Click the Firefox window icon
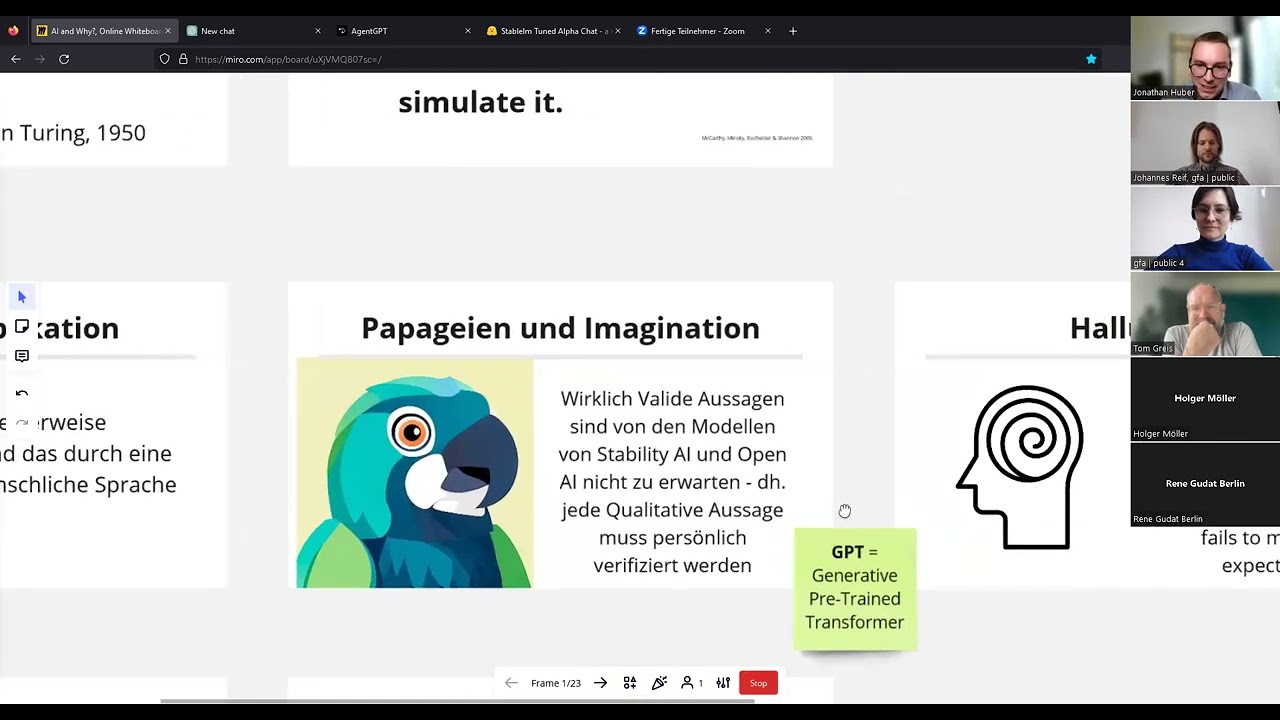Screen dimensions: 1280x720 point(12,31)
